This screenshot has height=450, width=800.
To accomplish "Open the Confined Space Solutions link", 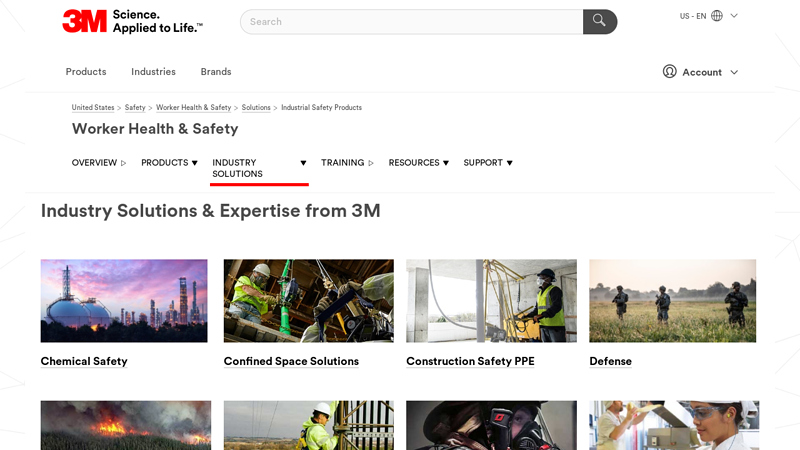I will pos(291,361).
